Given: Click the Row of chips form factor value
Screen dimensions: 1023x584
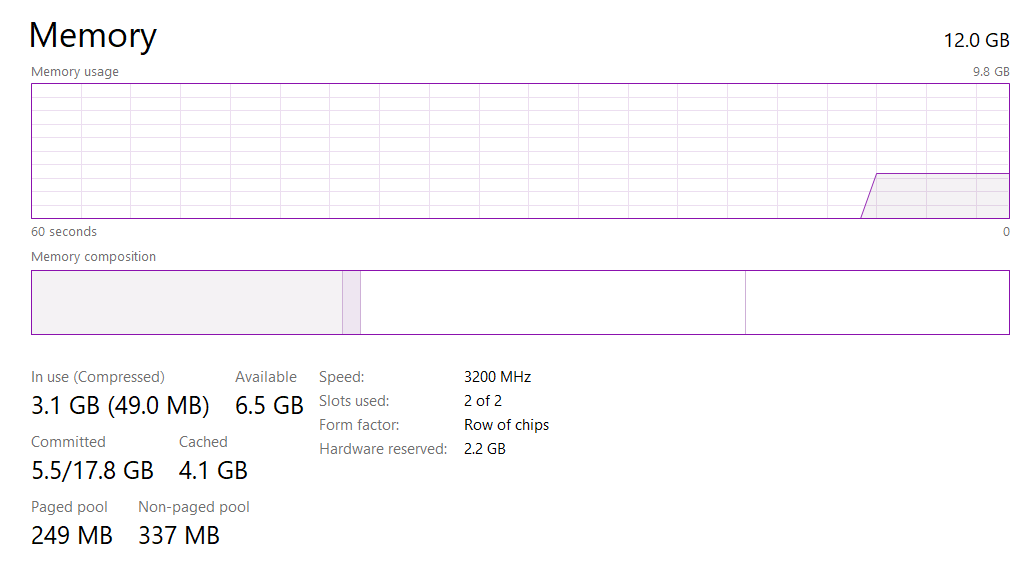Looking at the screenshot, I should click(506, 425).
